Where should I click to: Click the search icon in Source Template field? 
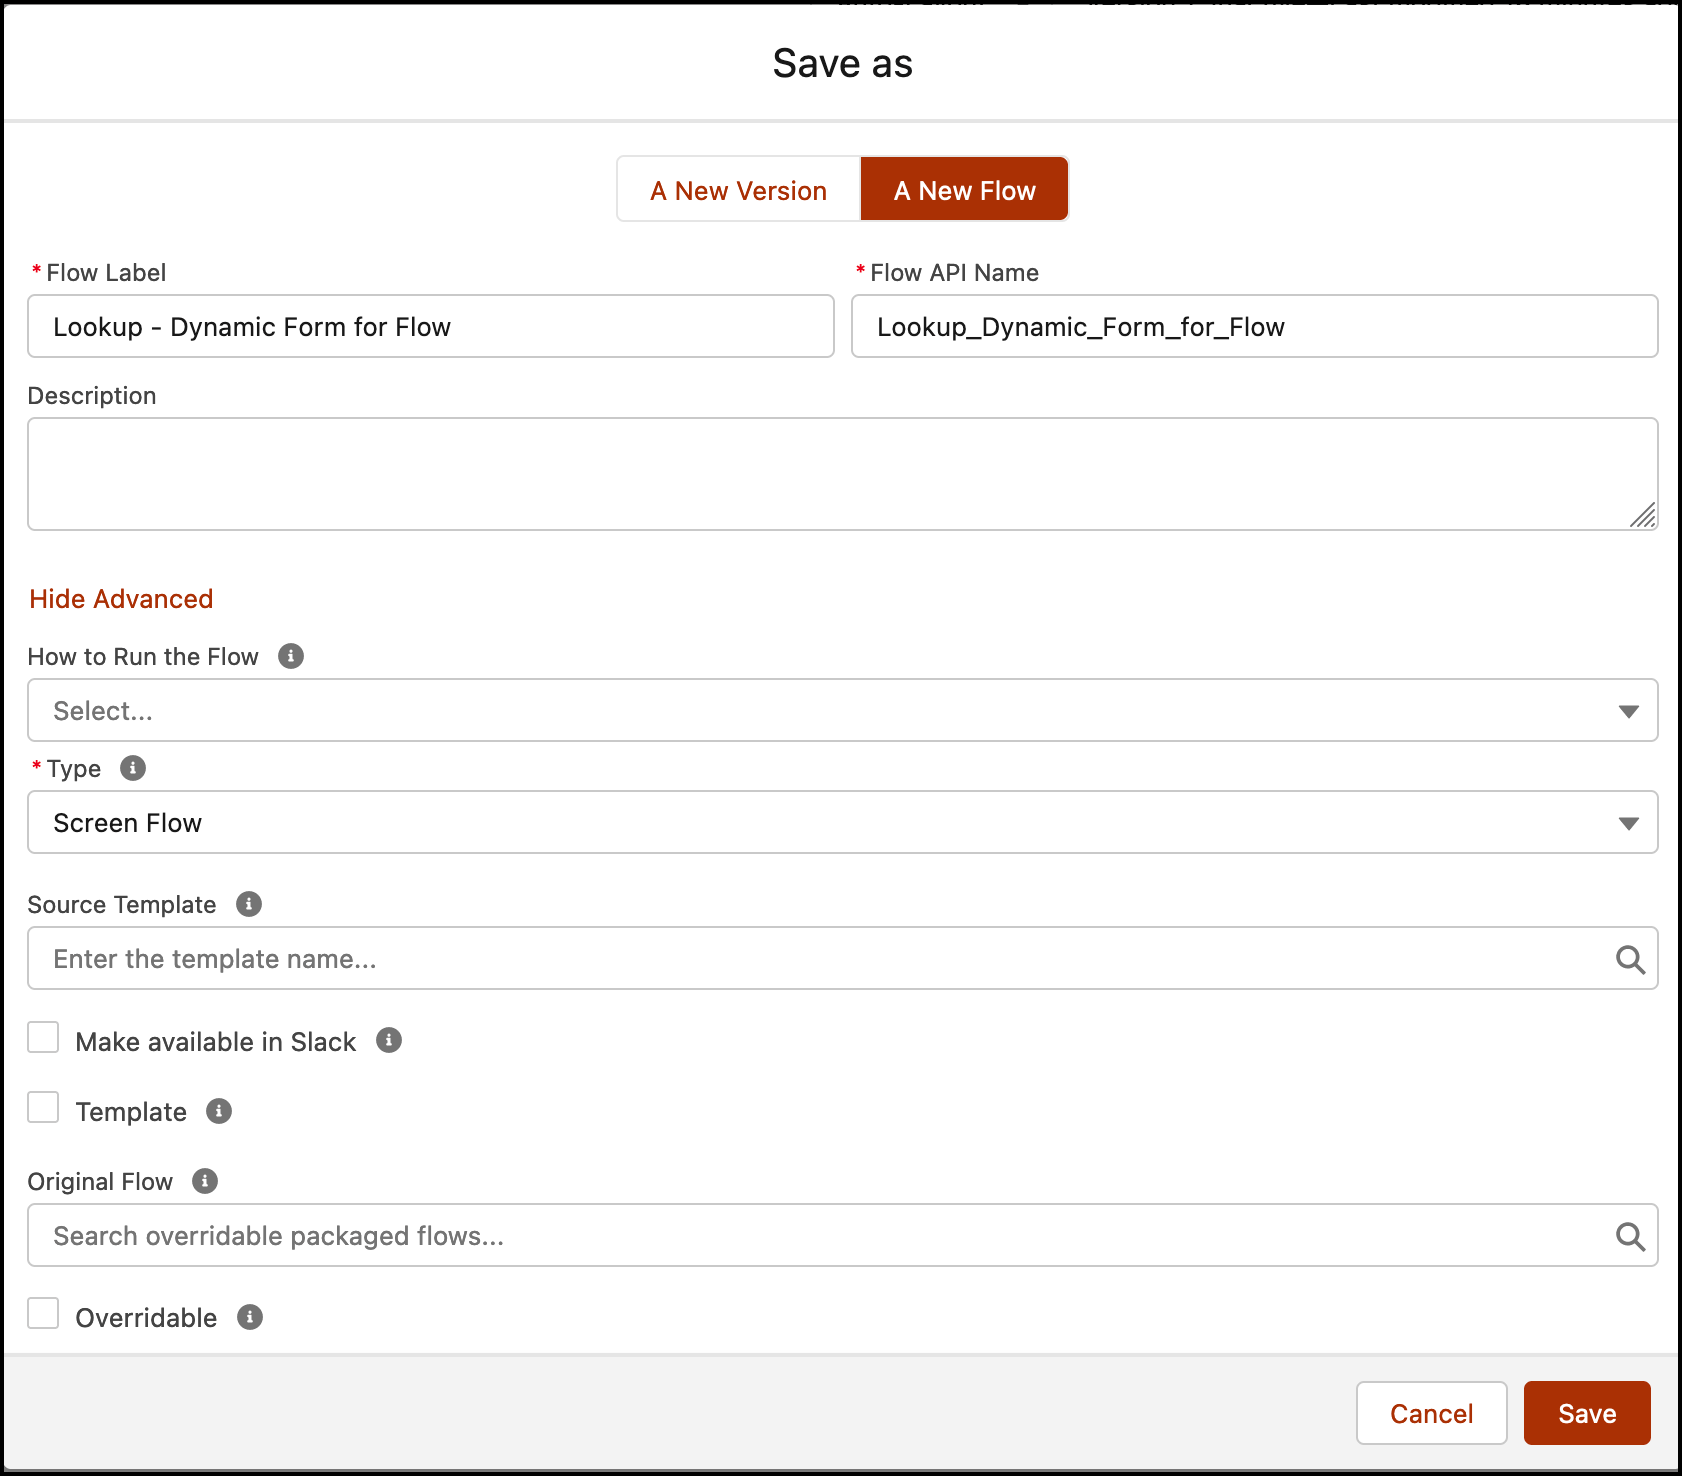coord(1630,959)
